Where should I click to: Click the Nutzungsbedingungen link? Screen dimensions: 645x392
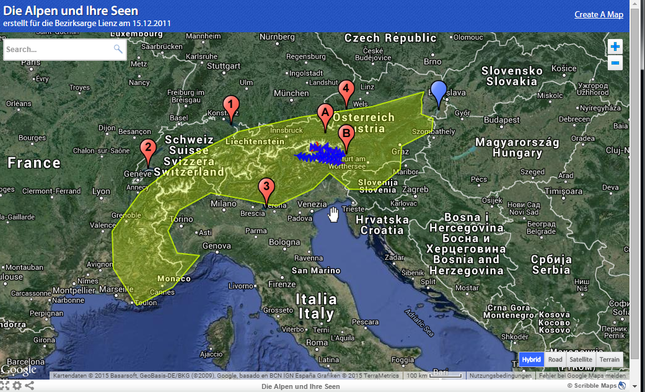pos(500,376)
